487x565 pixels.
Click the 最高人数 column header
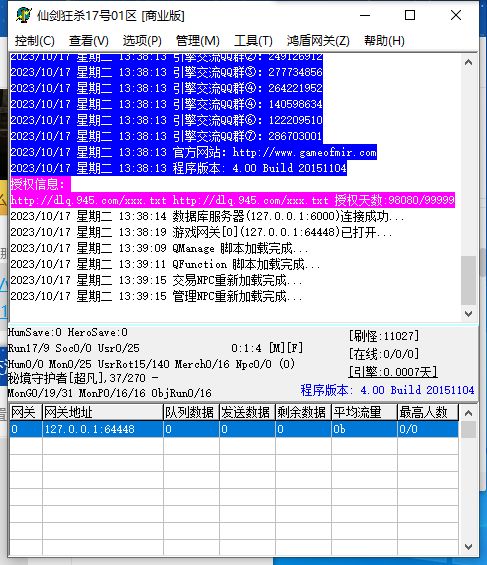428,412
